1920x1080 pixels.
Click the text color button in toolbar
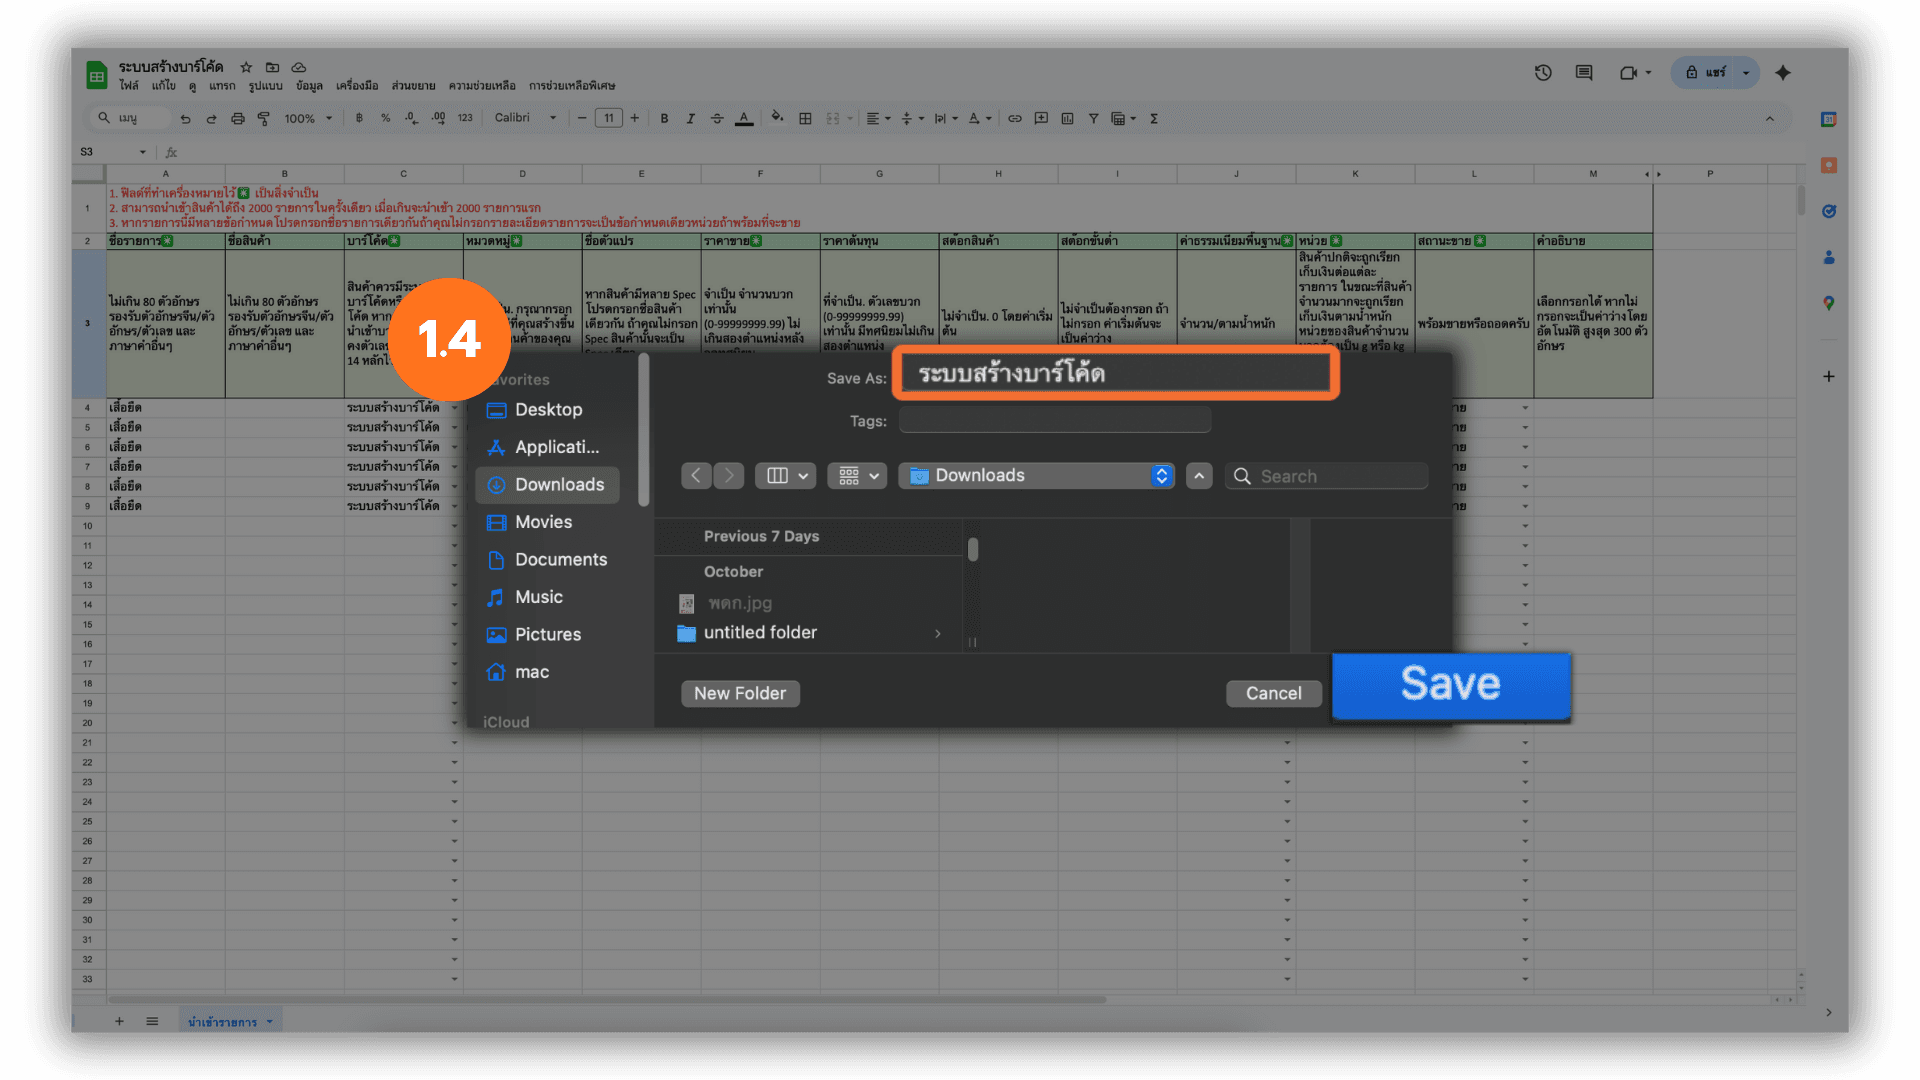point(744,119)
